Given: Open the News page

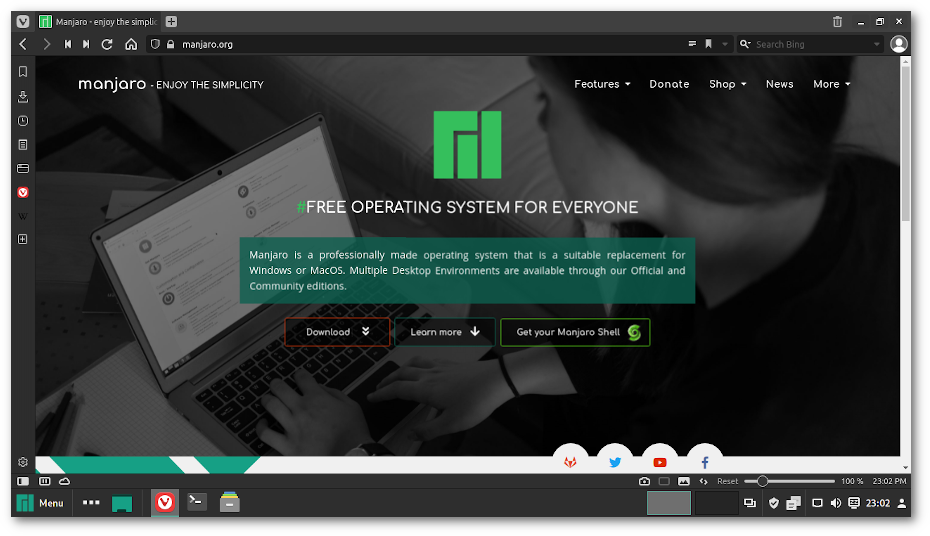Looking at the screenshot, I should [779, 84].
